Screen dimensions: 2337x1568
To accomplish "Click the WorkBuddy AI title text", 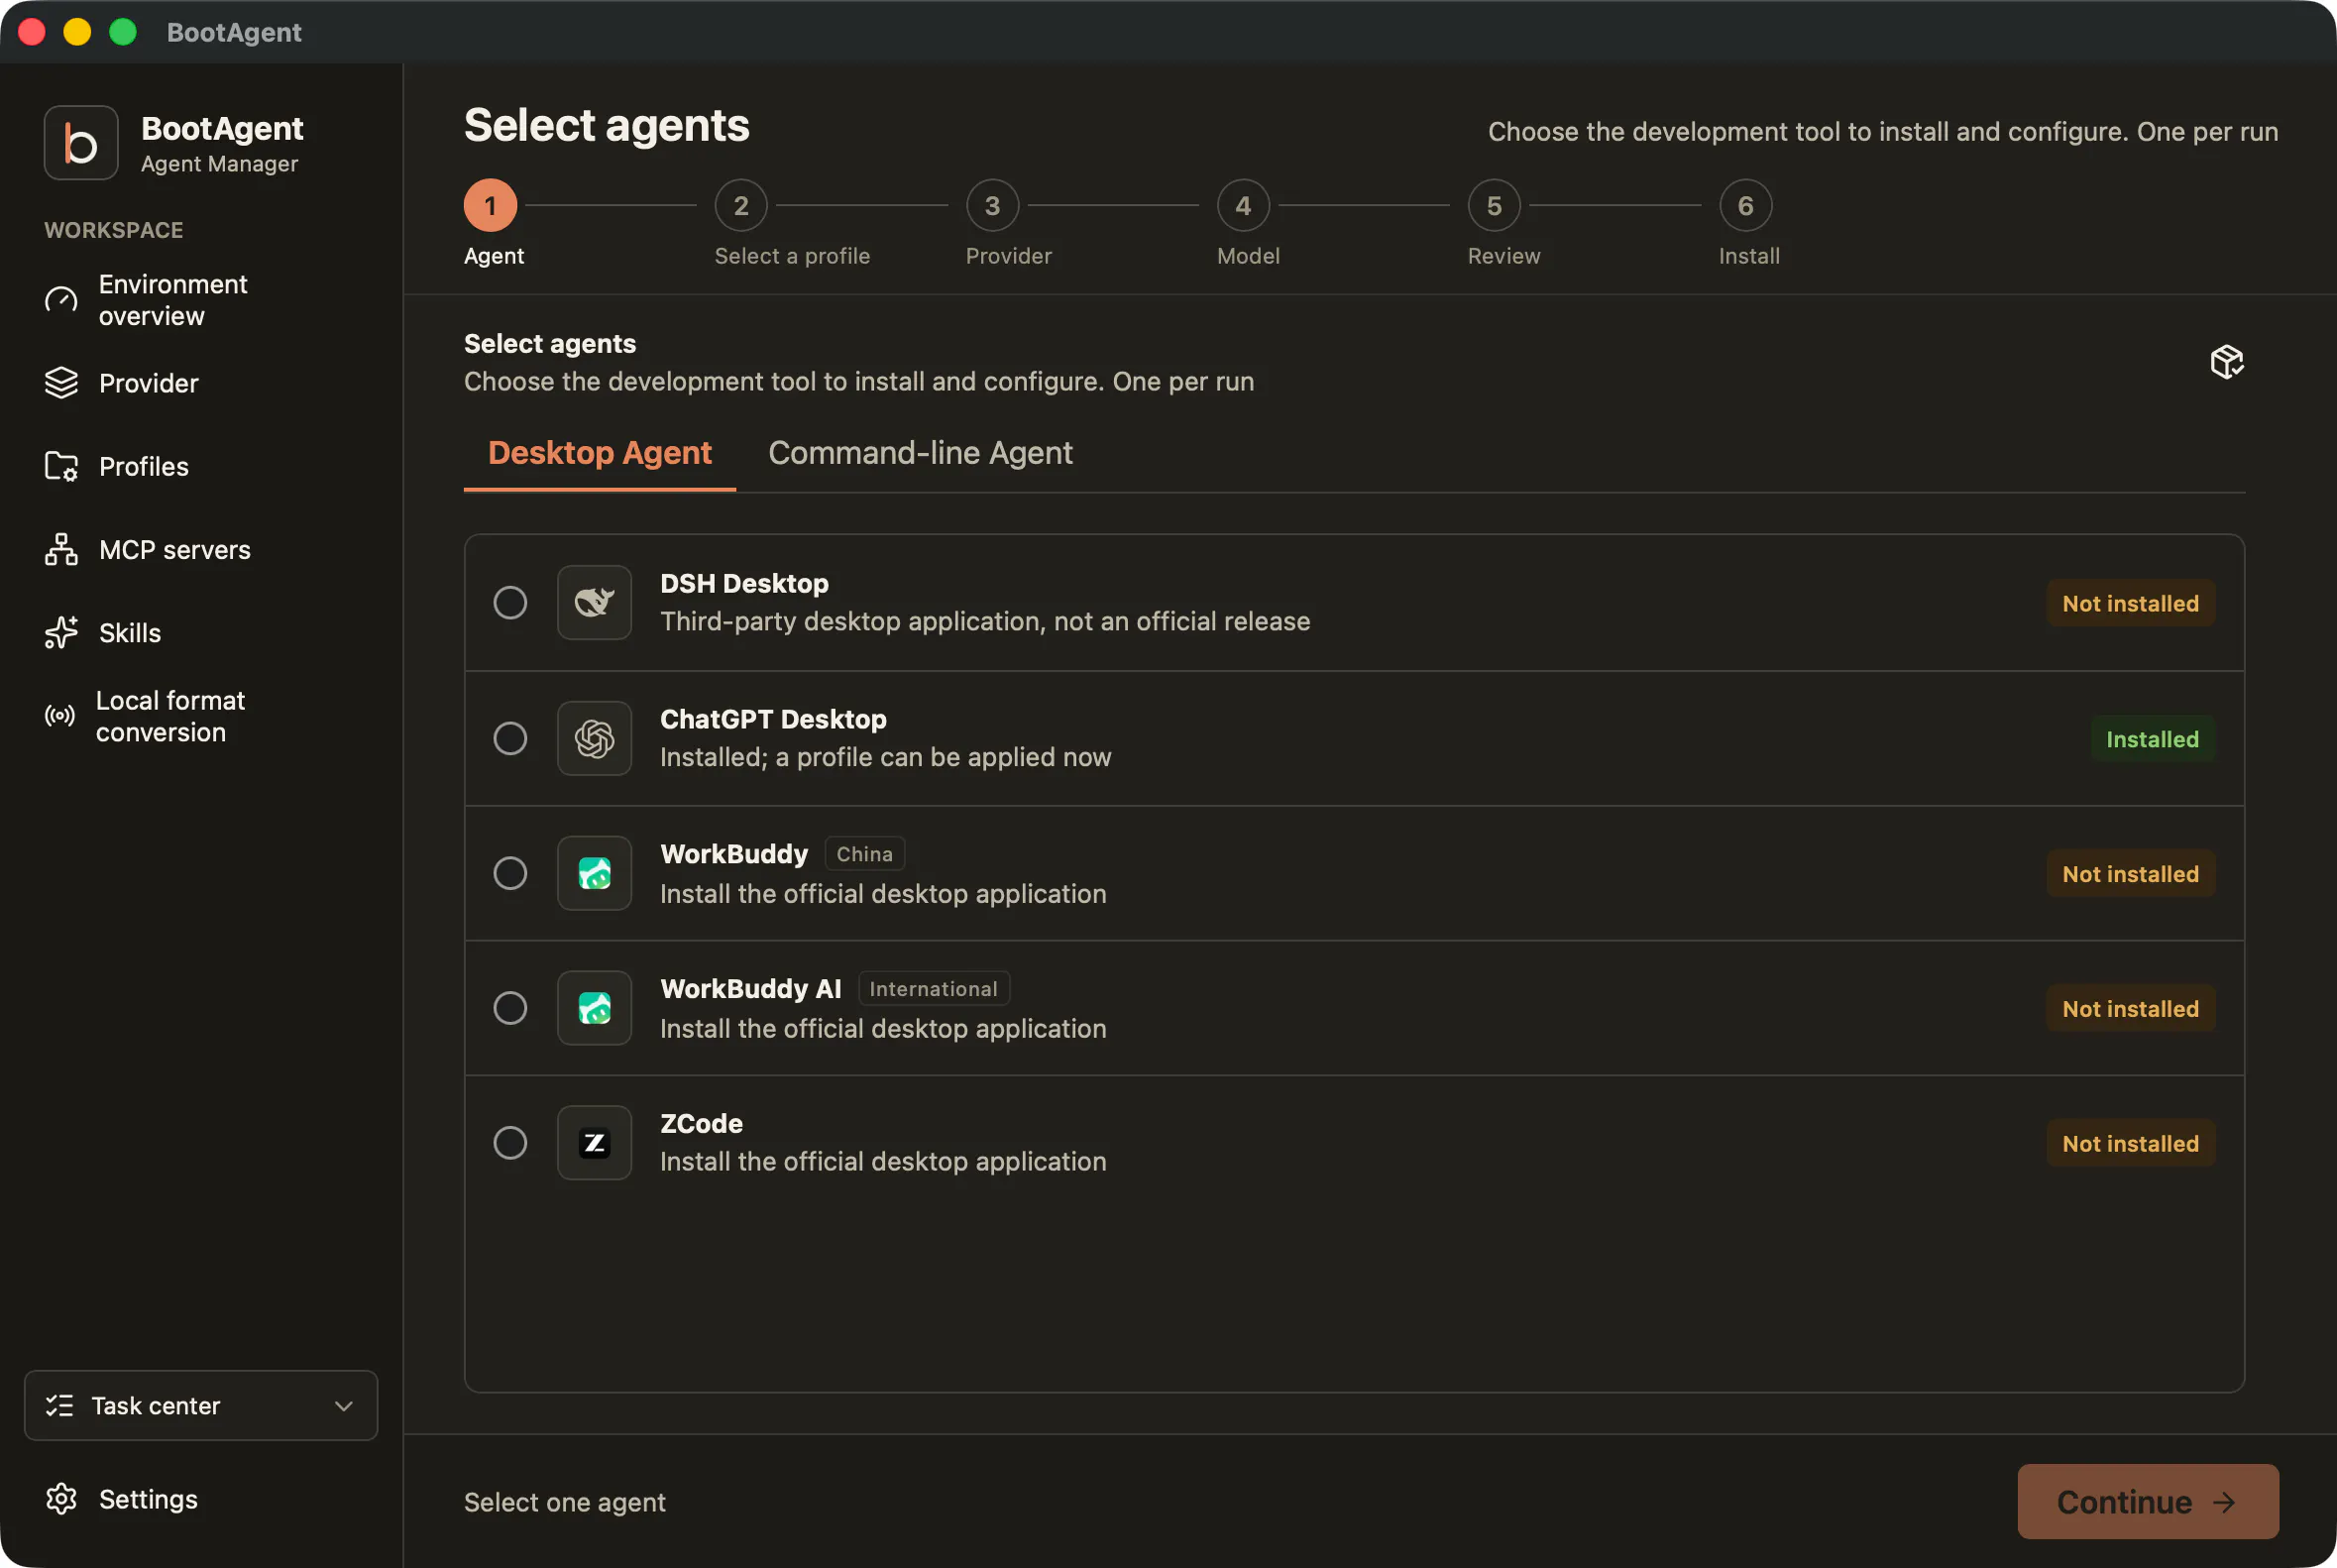I will click(x=750, y=989).
